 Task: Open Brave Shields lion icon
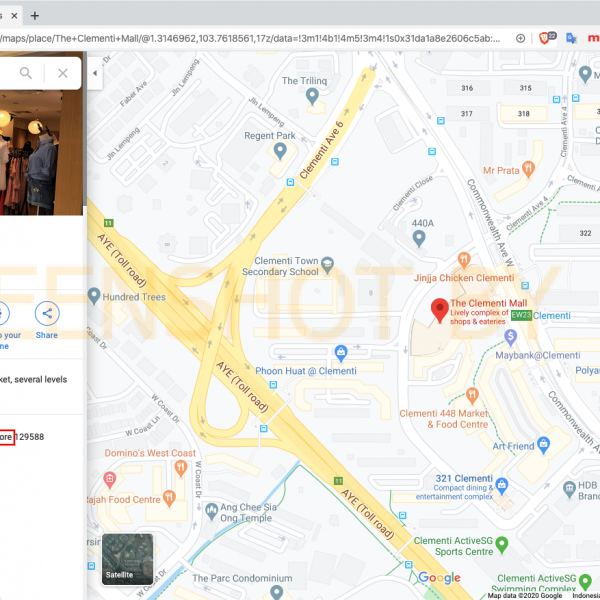[544, 38]
